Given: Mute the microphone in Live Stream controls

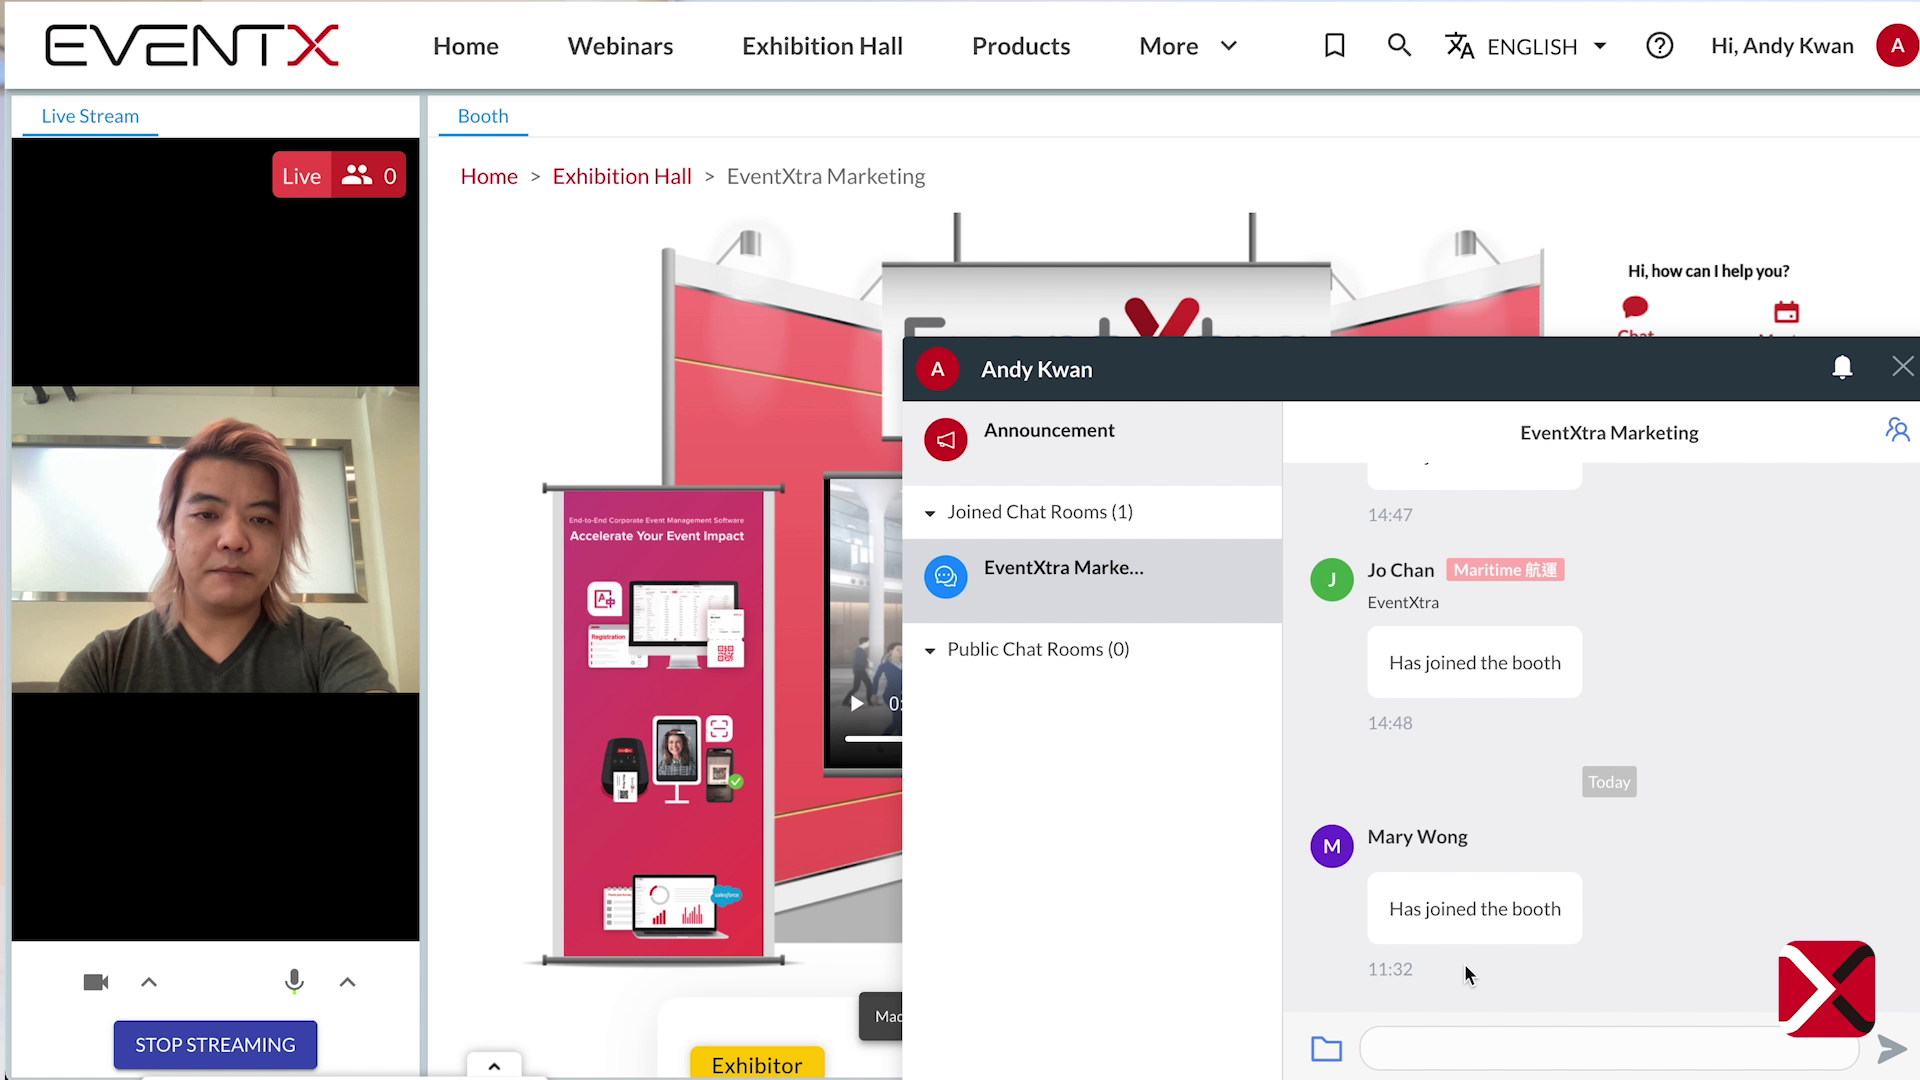Looking at the screenshot, I should tap(294, 982).
